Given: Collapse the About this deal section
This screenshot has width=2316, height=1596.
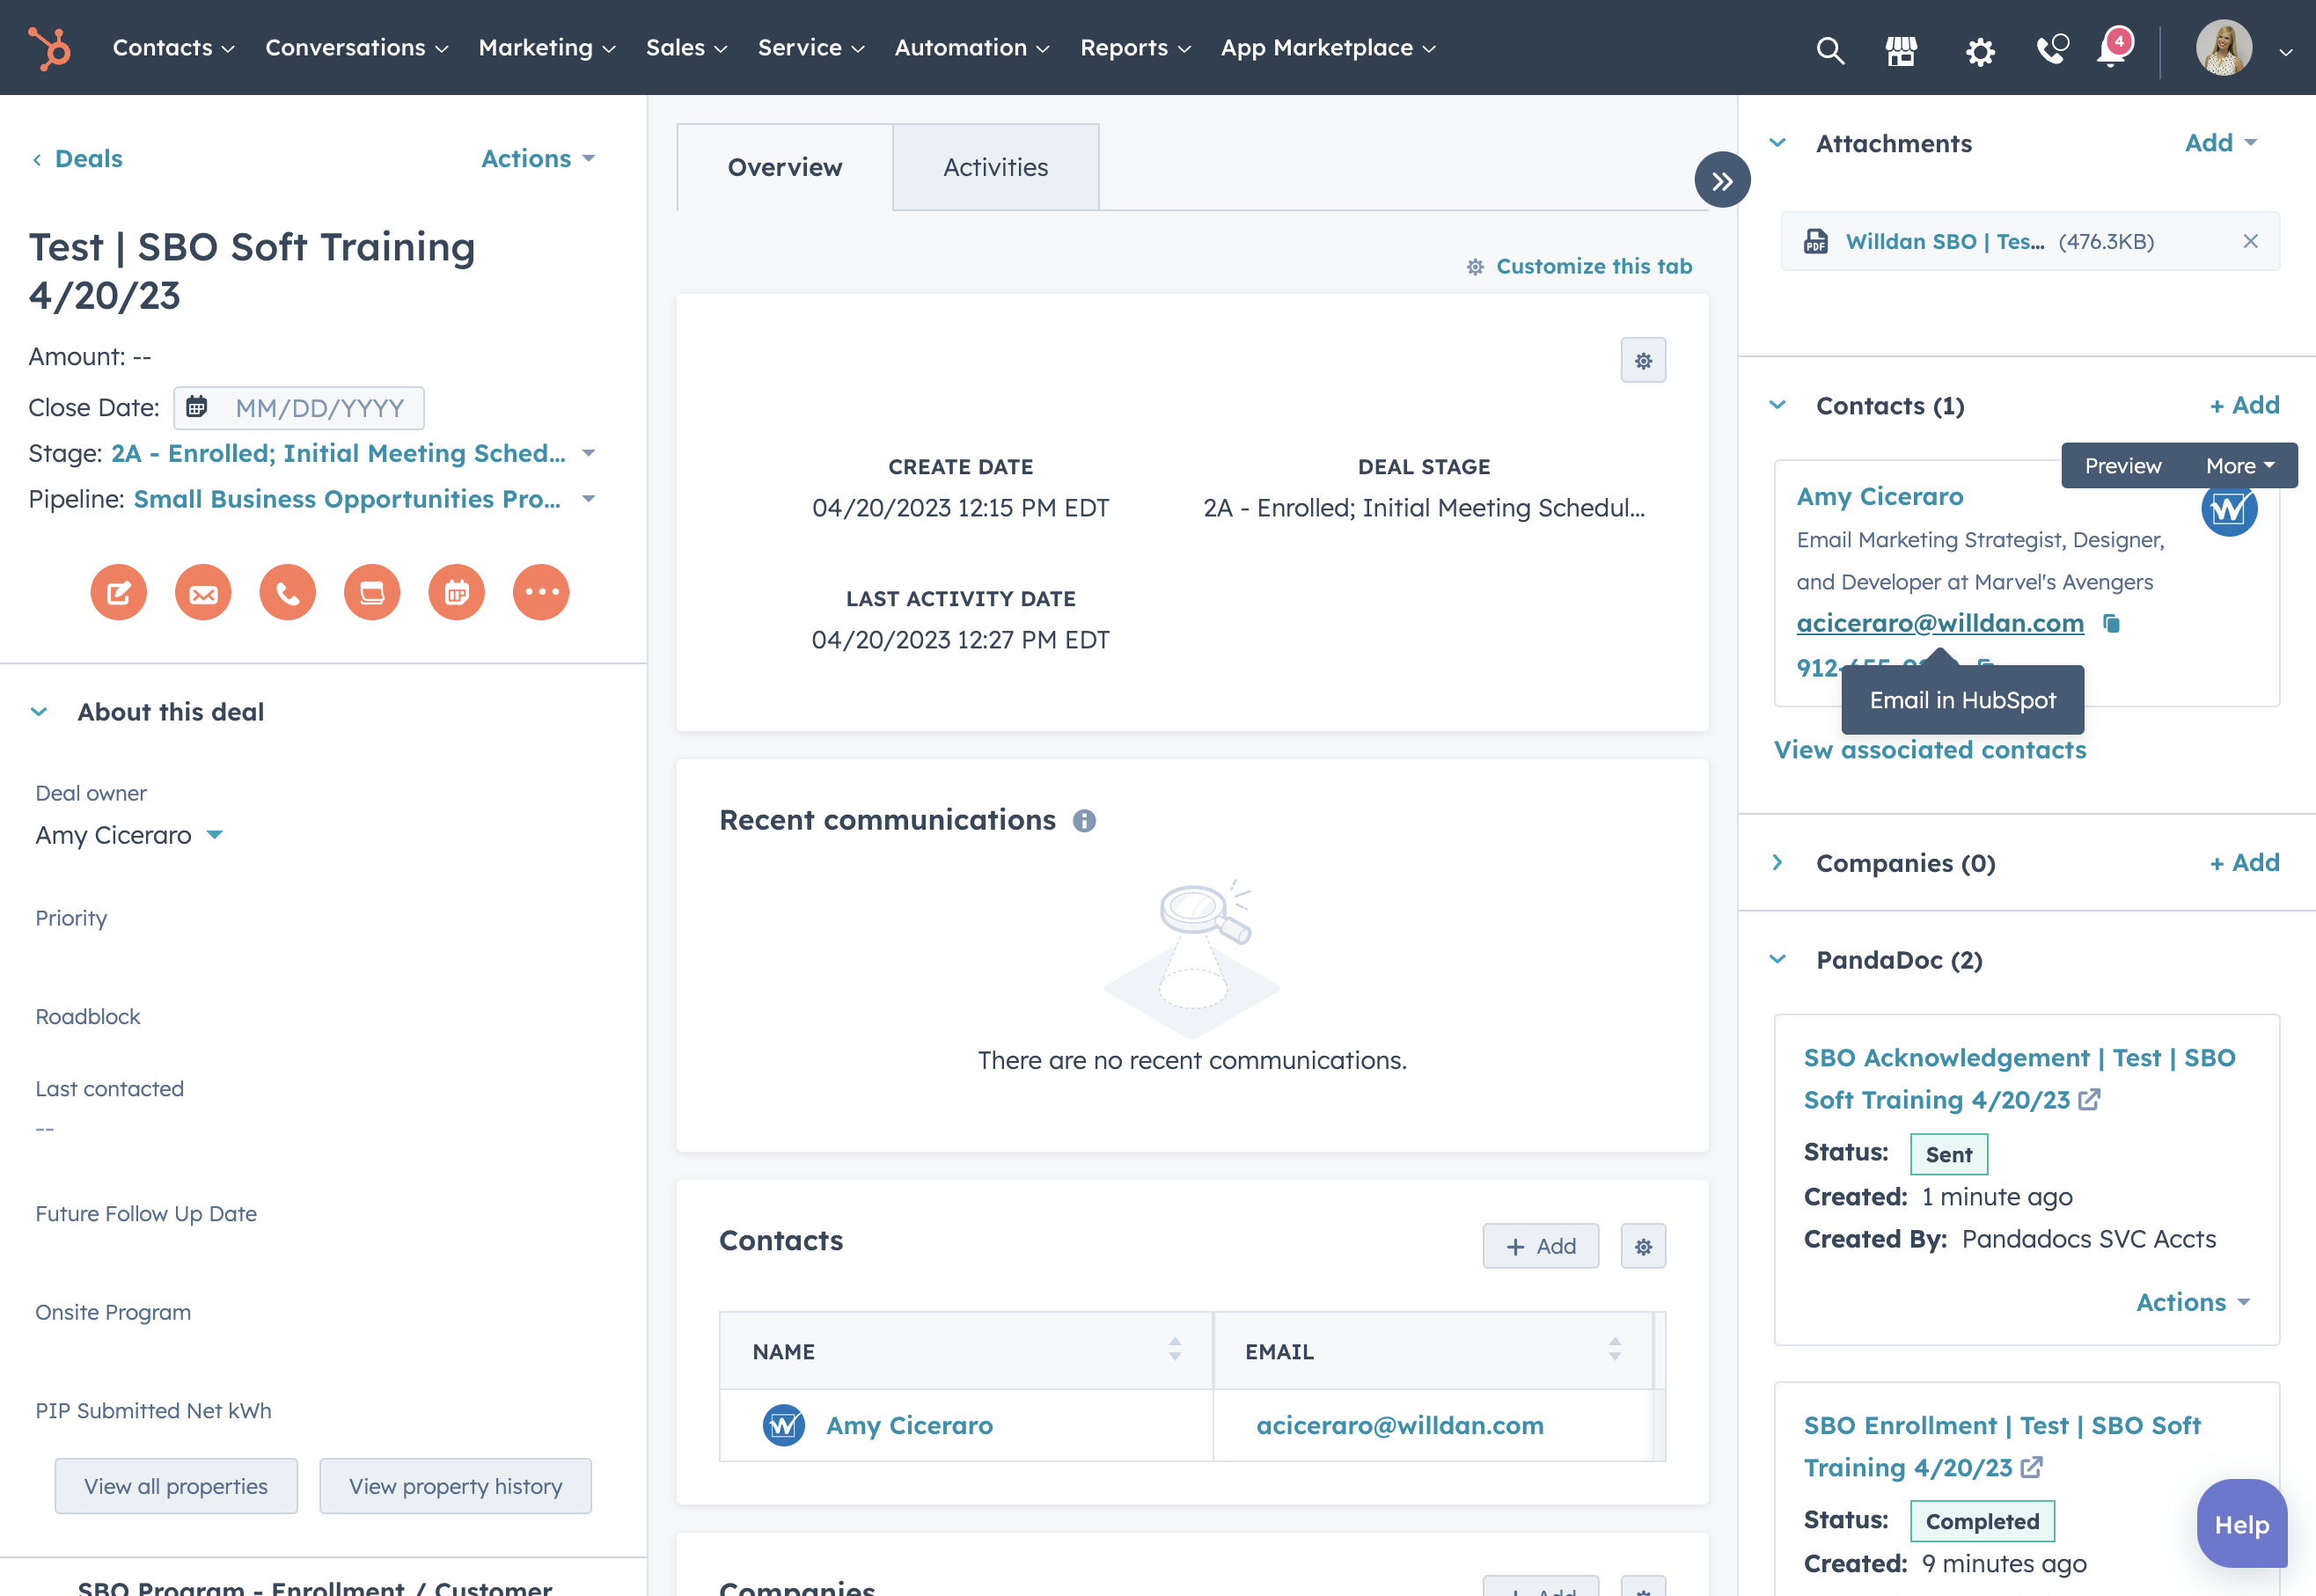Looking at the screenshot, I should point(39,712).
